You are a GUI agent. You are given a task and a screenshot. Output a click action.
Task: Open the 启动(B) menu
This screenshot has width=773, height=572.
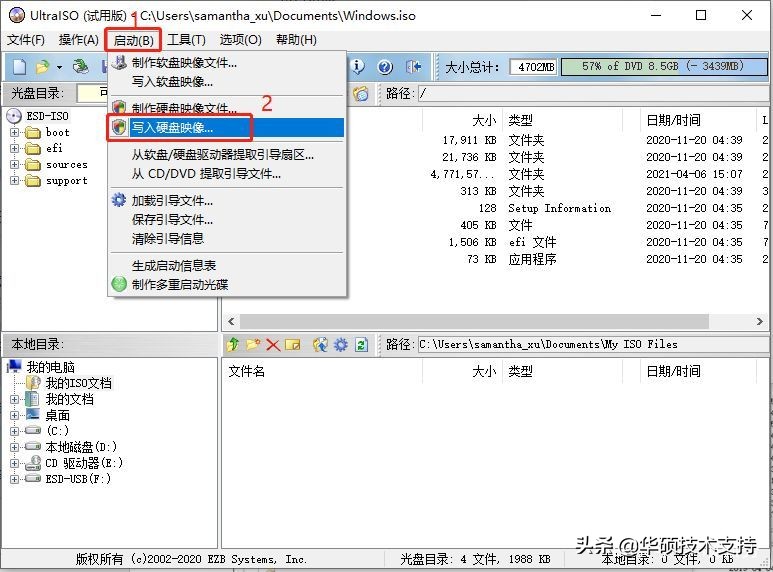pyautogui.click(x=133, y=40)
